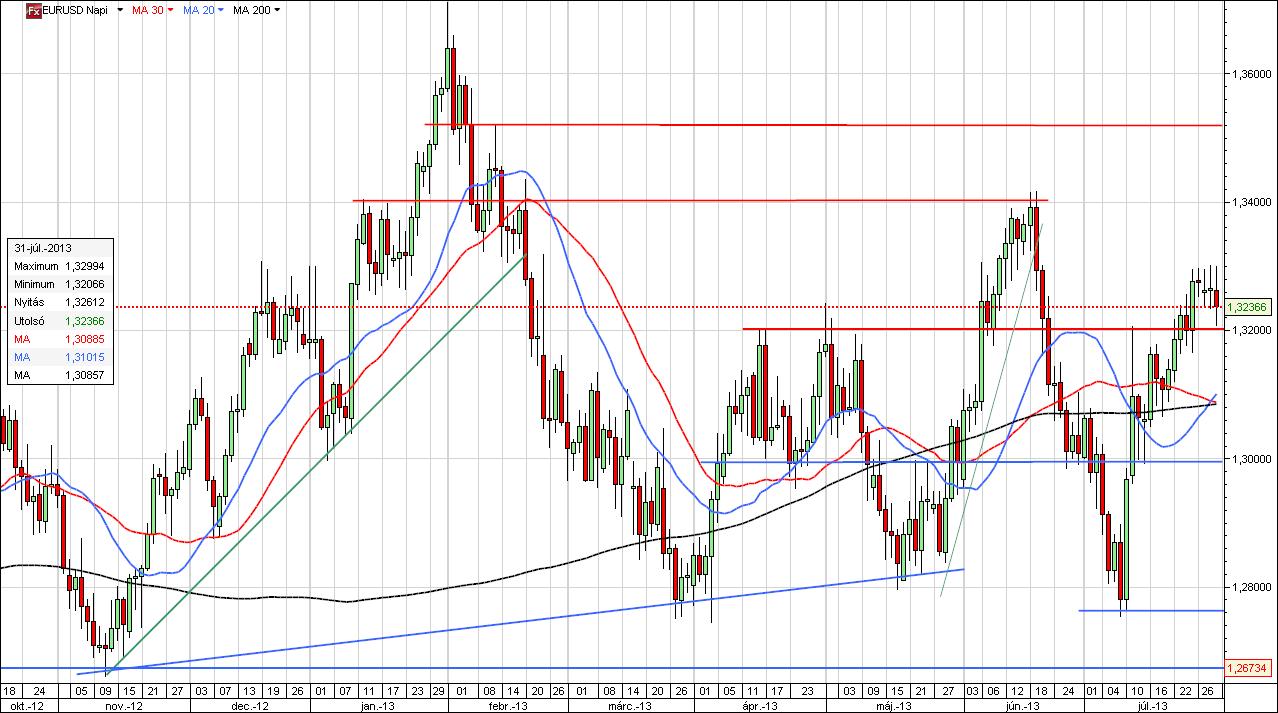Click the febr.-13 month label

(507, 706)
